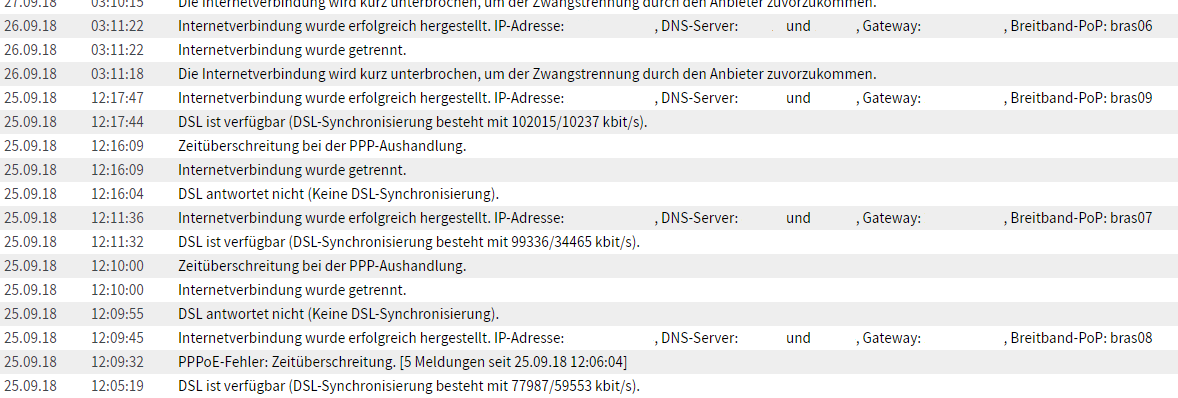Viewport: 1178px width, 398px height.
Task: Select the entry with Breitband-PoP bras08
Action: point(589,339)
